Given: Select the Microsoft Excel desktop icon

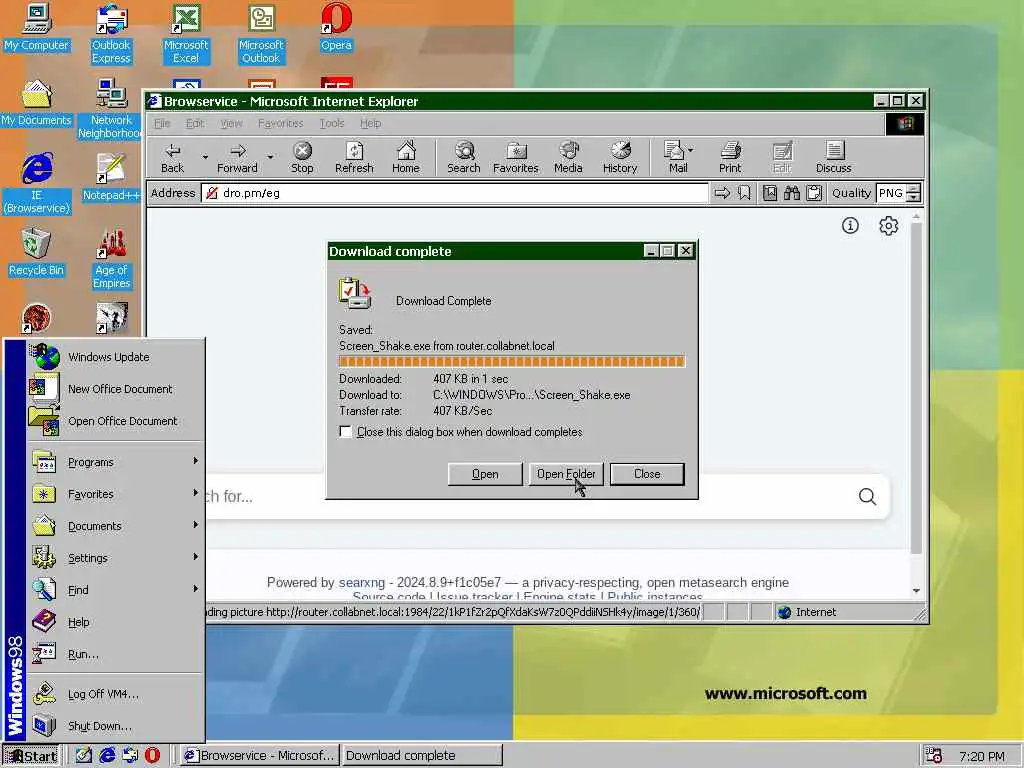Looking at the screenshot, I should coord(185,34).
